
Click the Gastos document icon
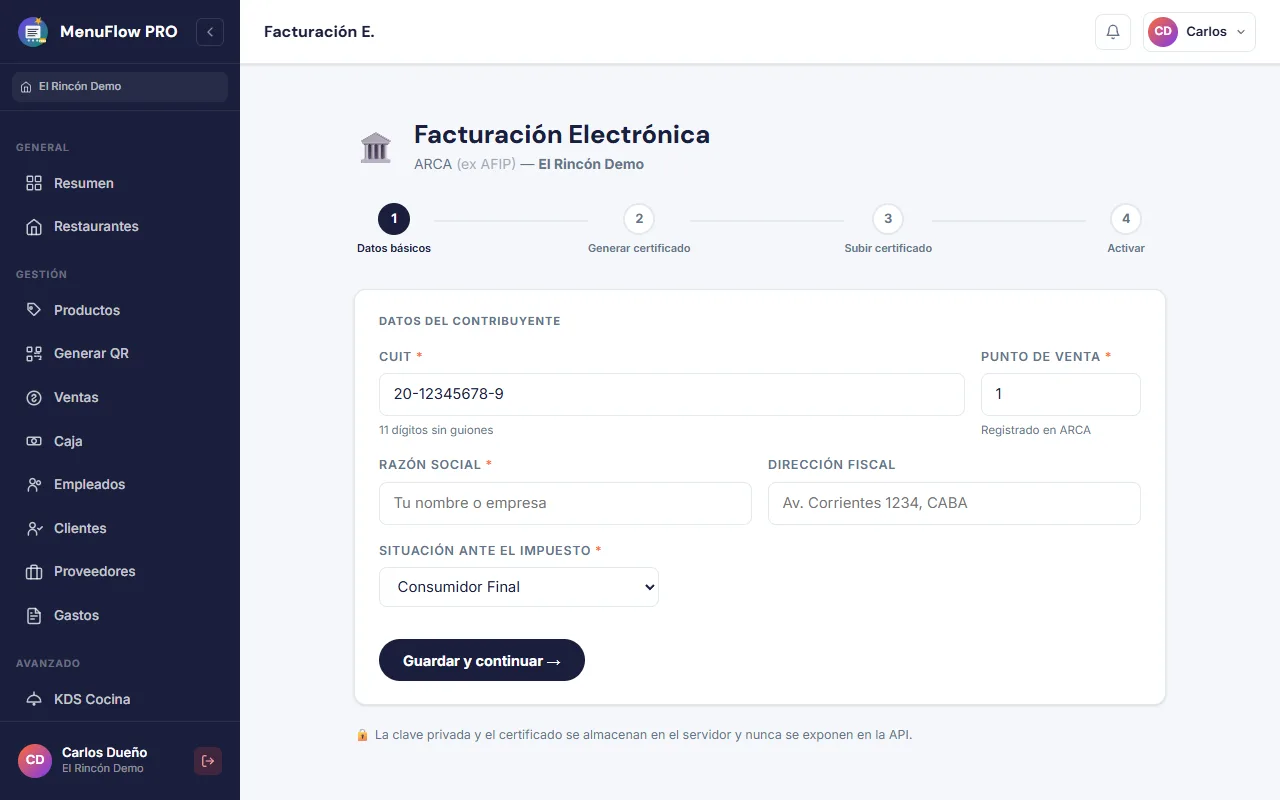(34, 615)
